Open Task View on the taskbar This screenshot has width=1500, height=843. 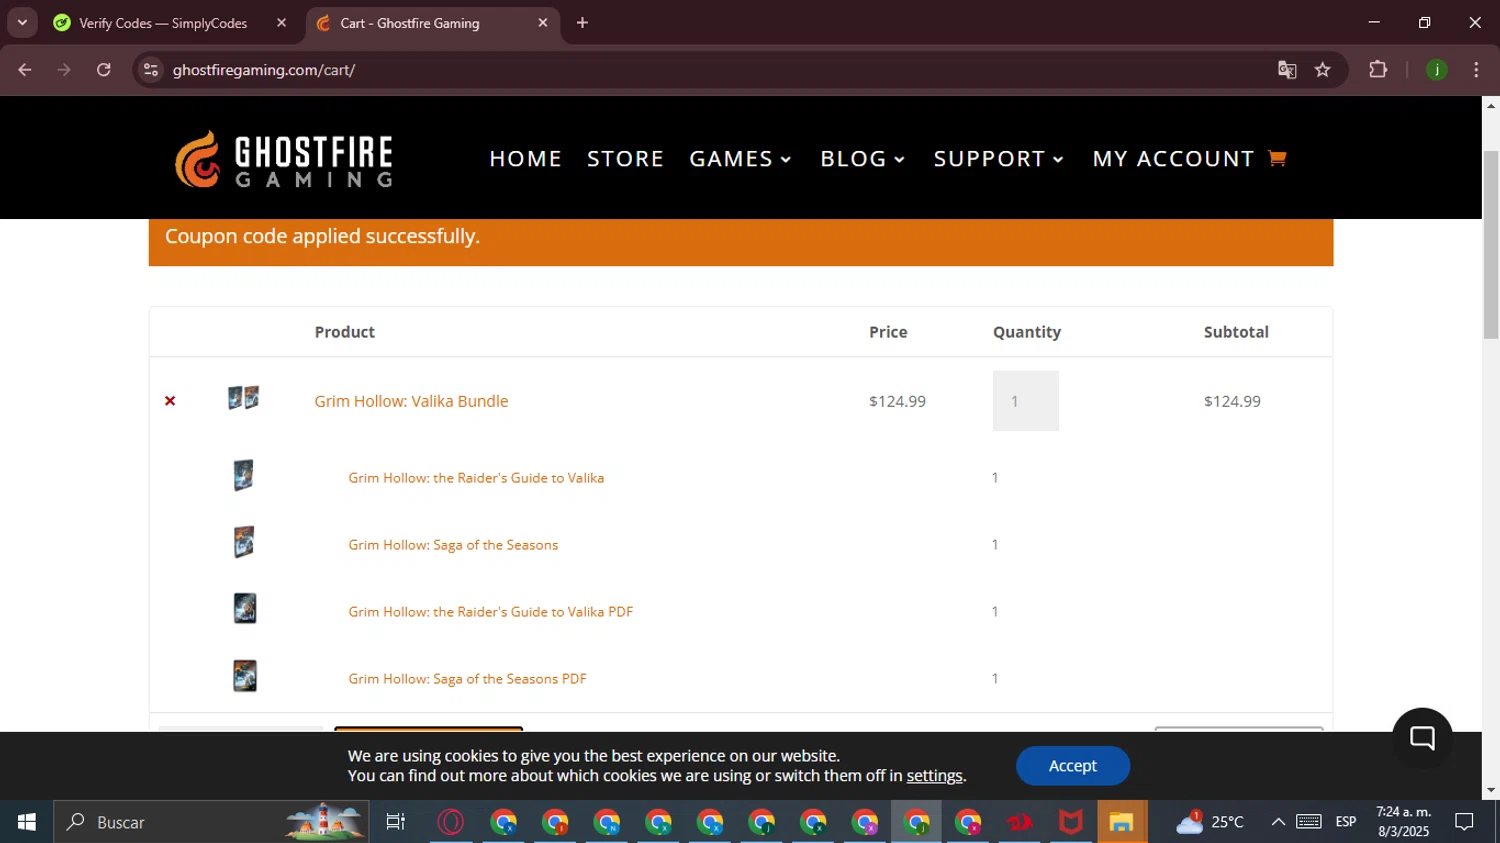click(395, 822)
